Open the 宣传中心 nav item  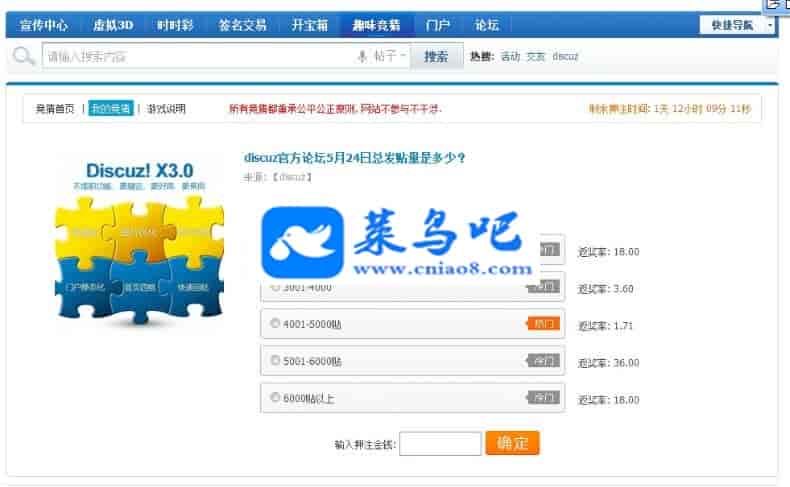44,25
